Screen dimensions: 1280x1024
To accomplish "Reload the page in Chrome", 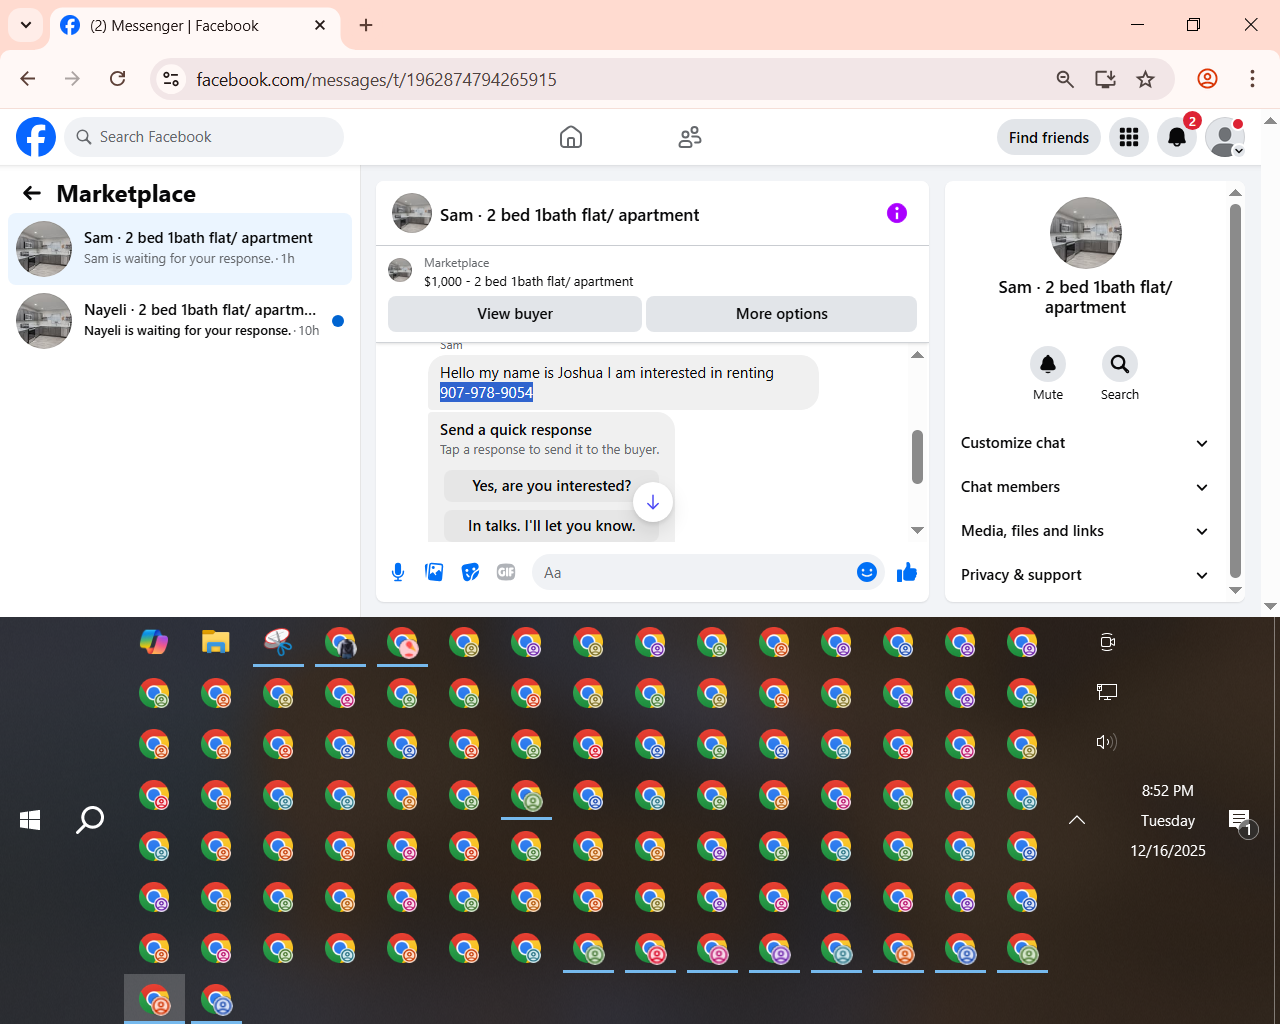I will [x=118, y=79].
